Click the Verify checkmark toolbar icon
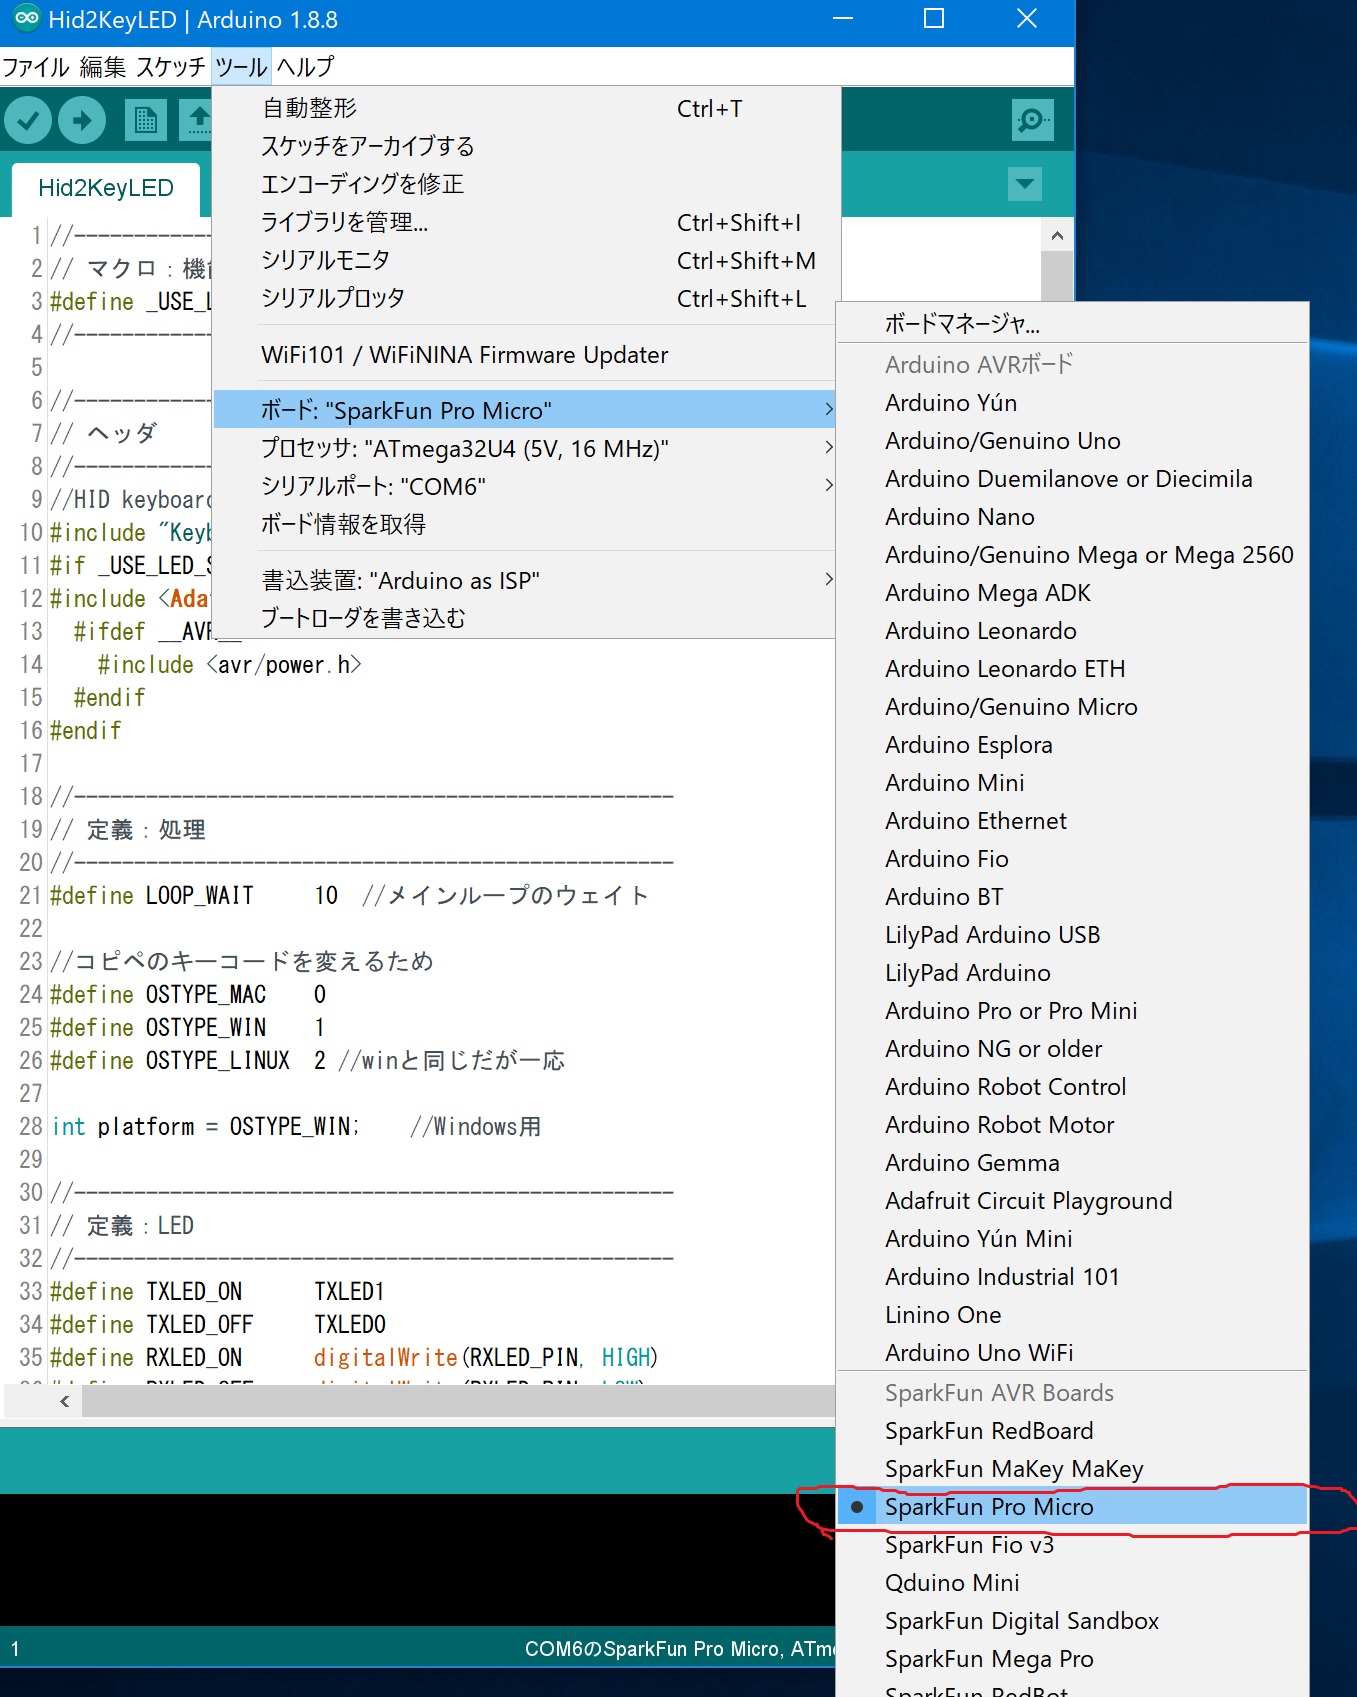1357x1697 pixels. pos(28,121)
